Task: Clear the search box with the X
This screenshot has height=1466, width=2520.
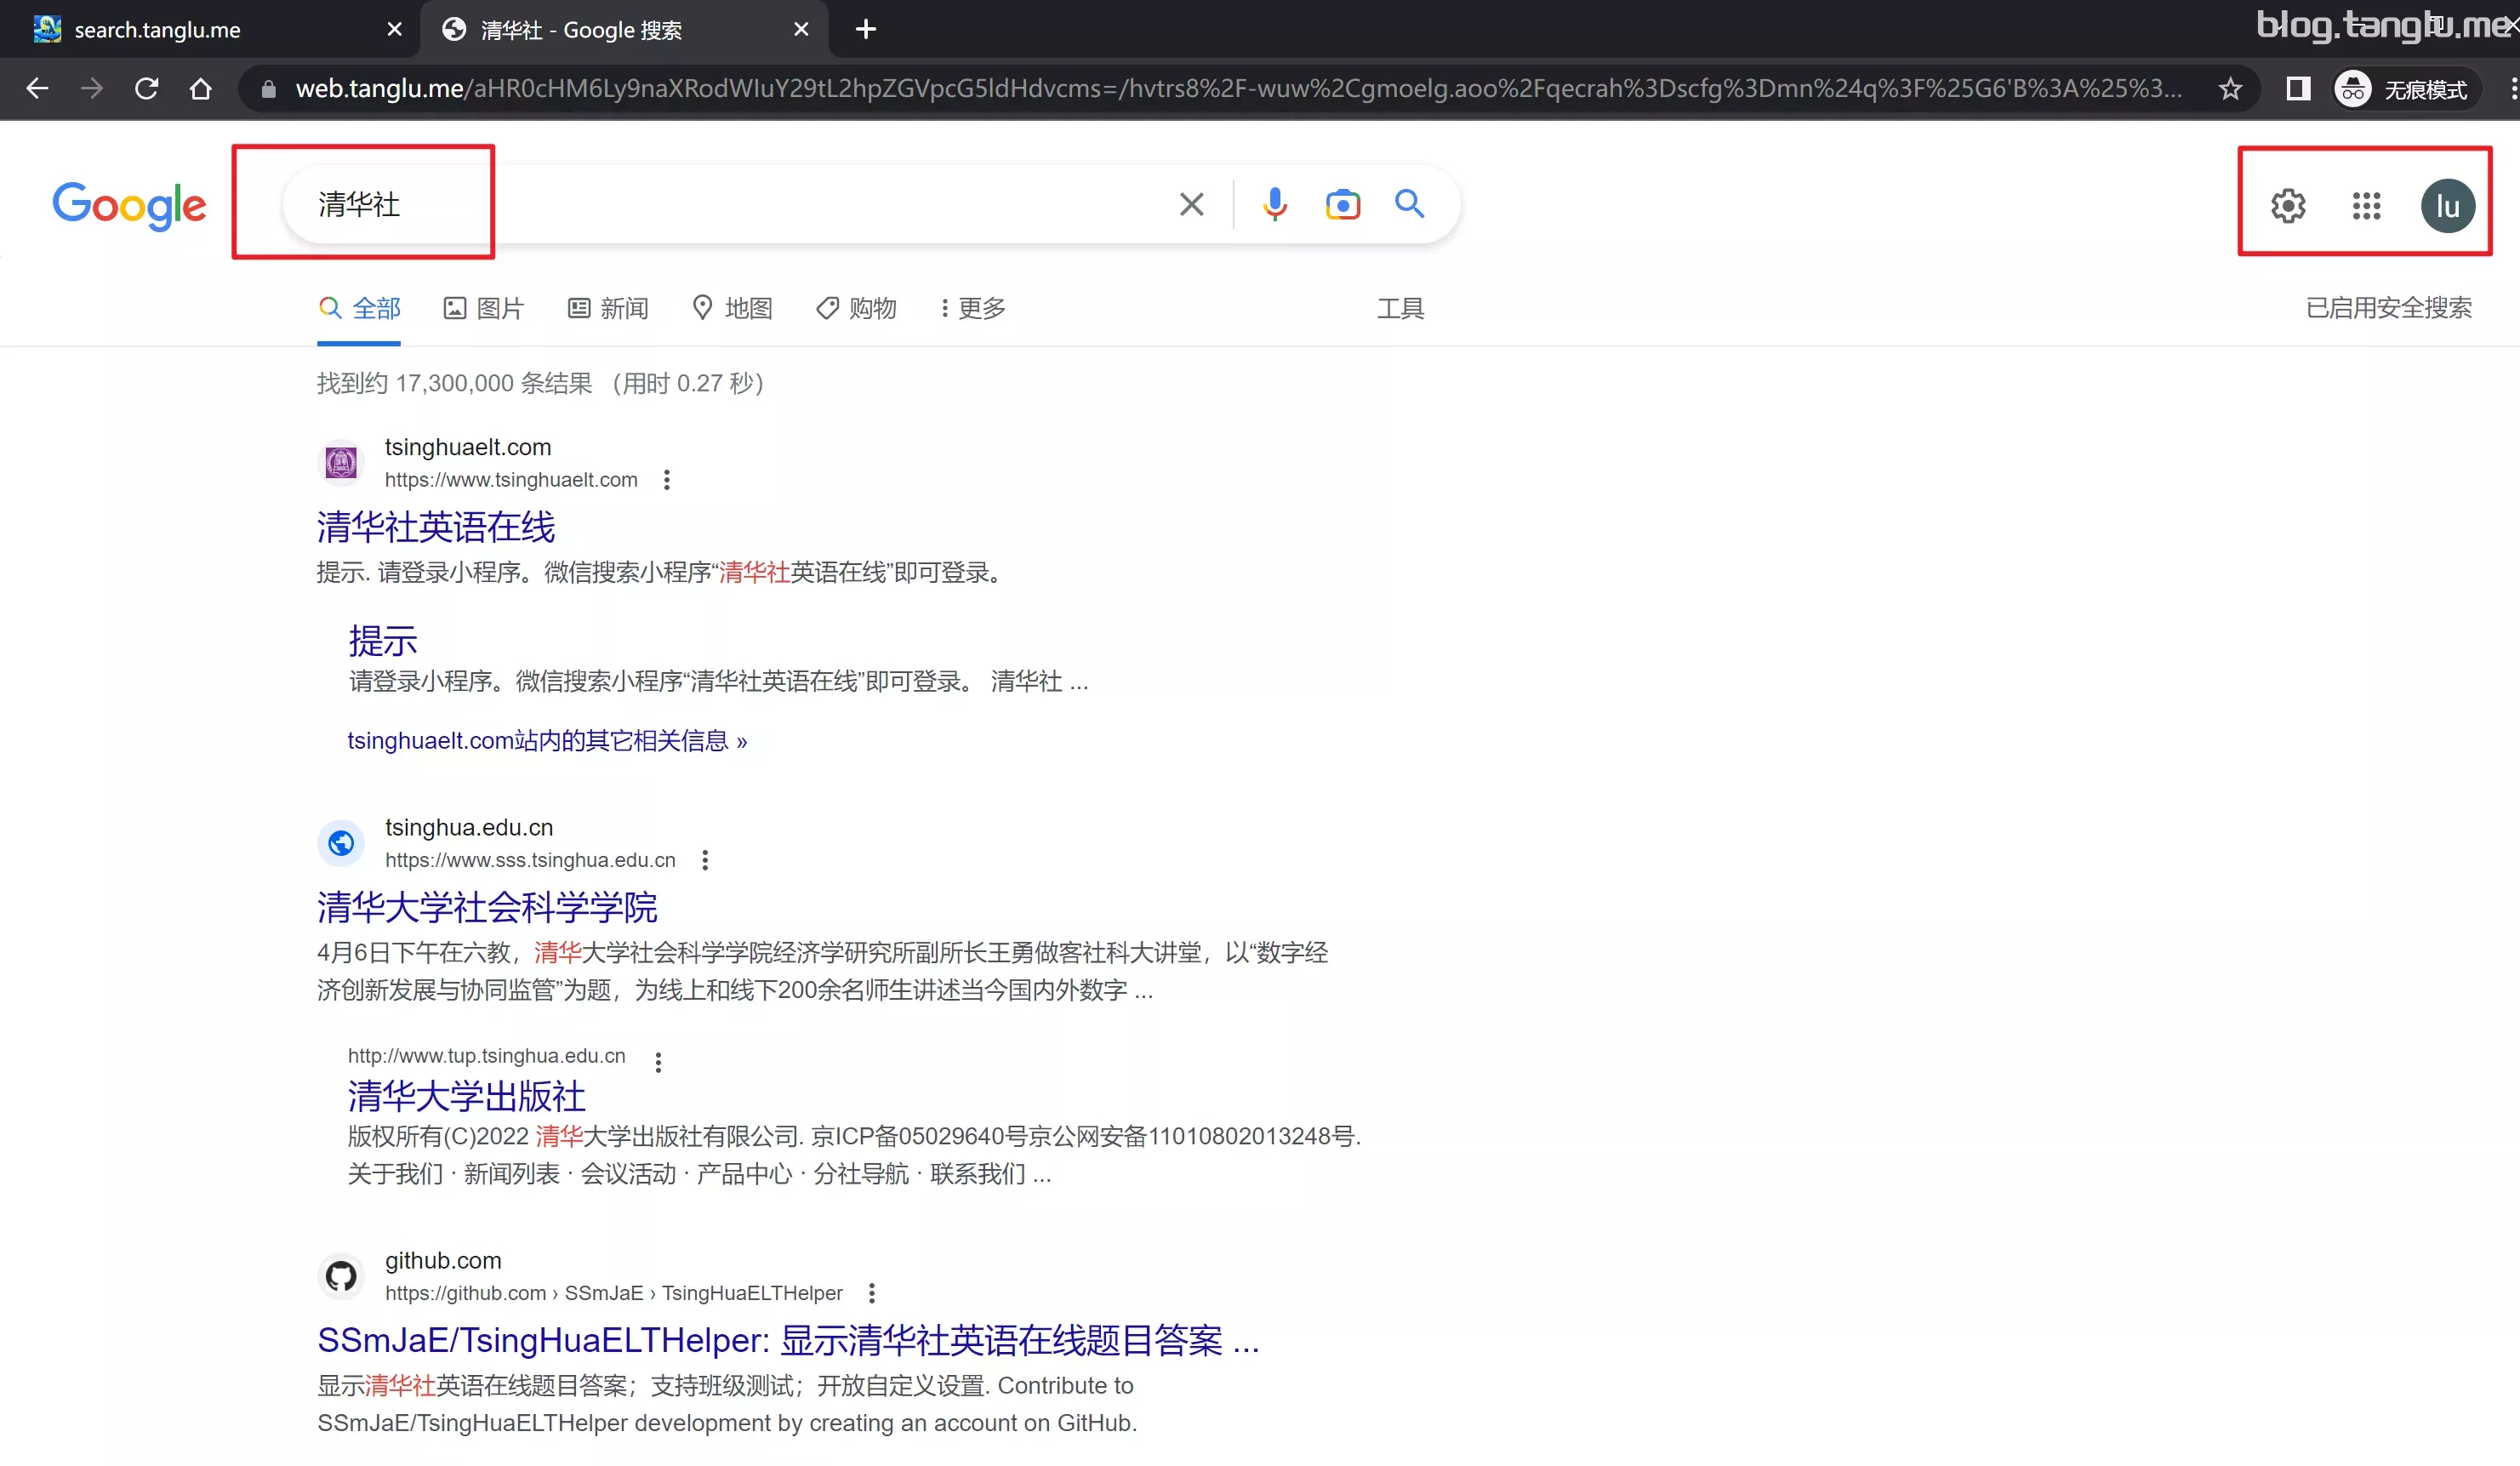Action: coord(1190,204)
